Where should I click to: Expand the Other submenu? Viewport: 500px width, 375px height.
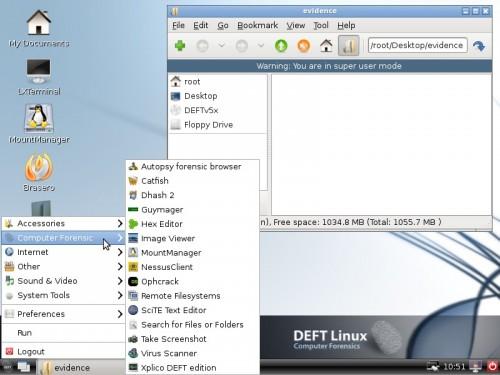click(x=64, y=266)
